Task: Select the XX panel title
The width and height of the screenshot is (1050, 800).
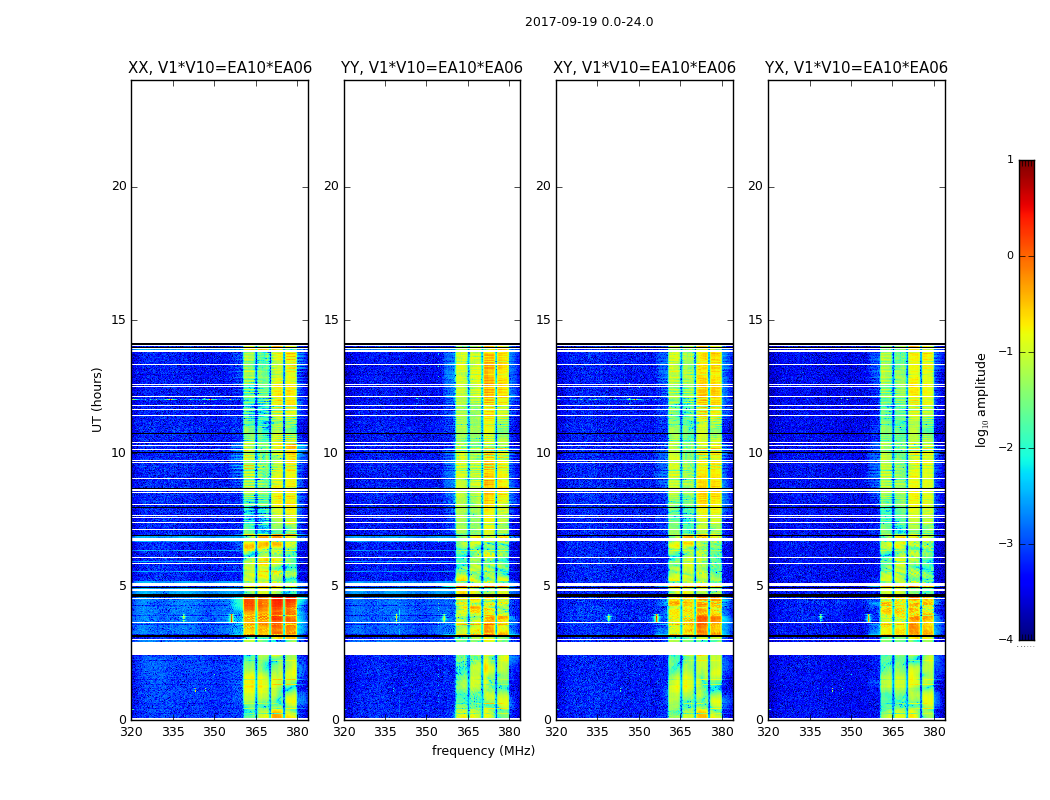Action: [x=220, y=68]
